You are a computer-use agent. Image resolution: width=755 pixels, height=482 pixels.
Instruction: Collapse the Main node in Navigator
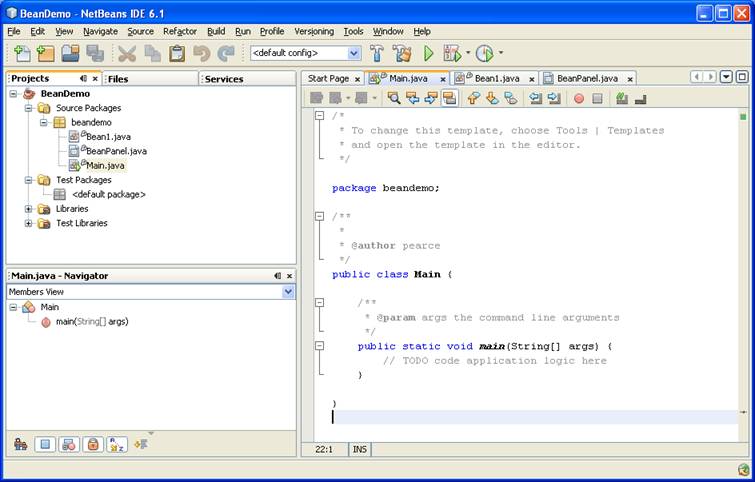pos(13,307)
